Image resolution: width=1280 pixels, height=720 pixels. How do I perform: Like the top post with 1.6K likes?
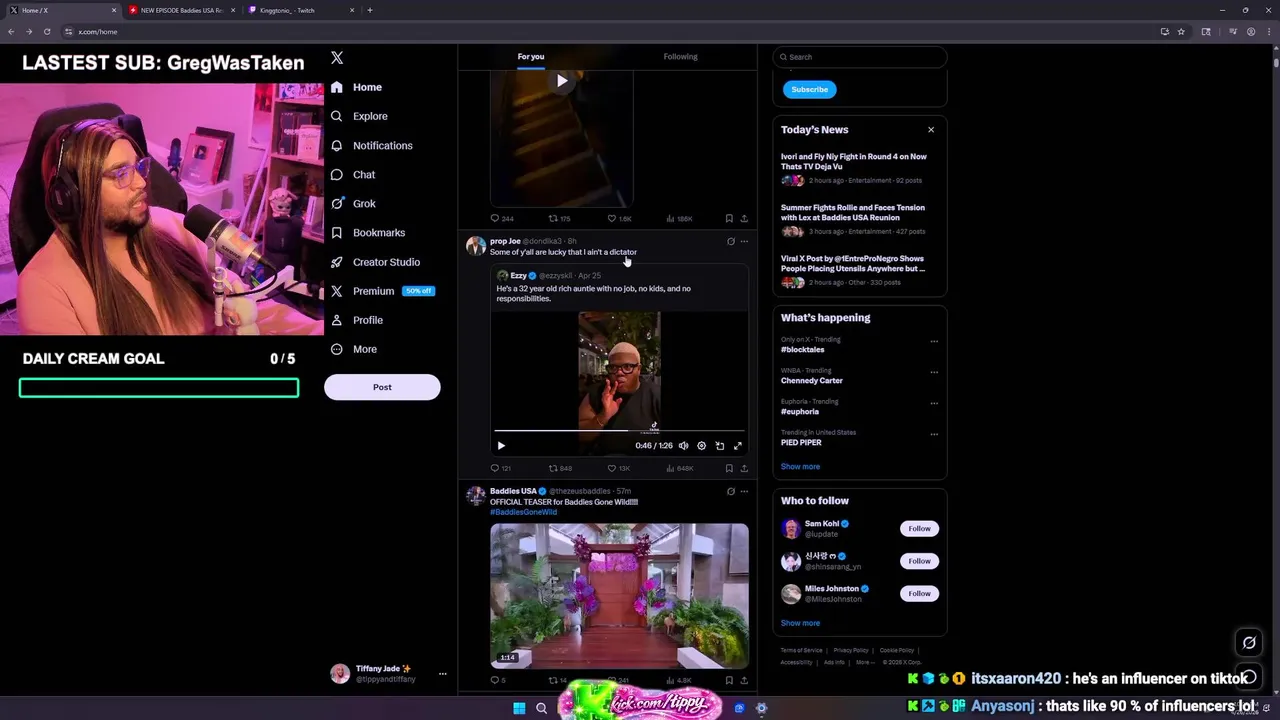click(620, 218)
